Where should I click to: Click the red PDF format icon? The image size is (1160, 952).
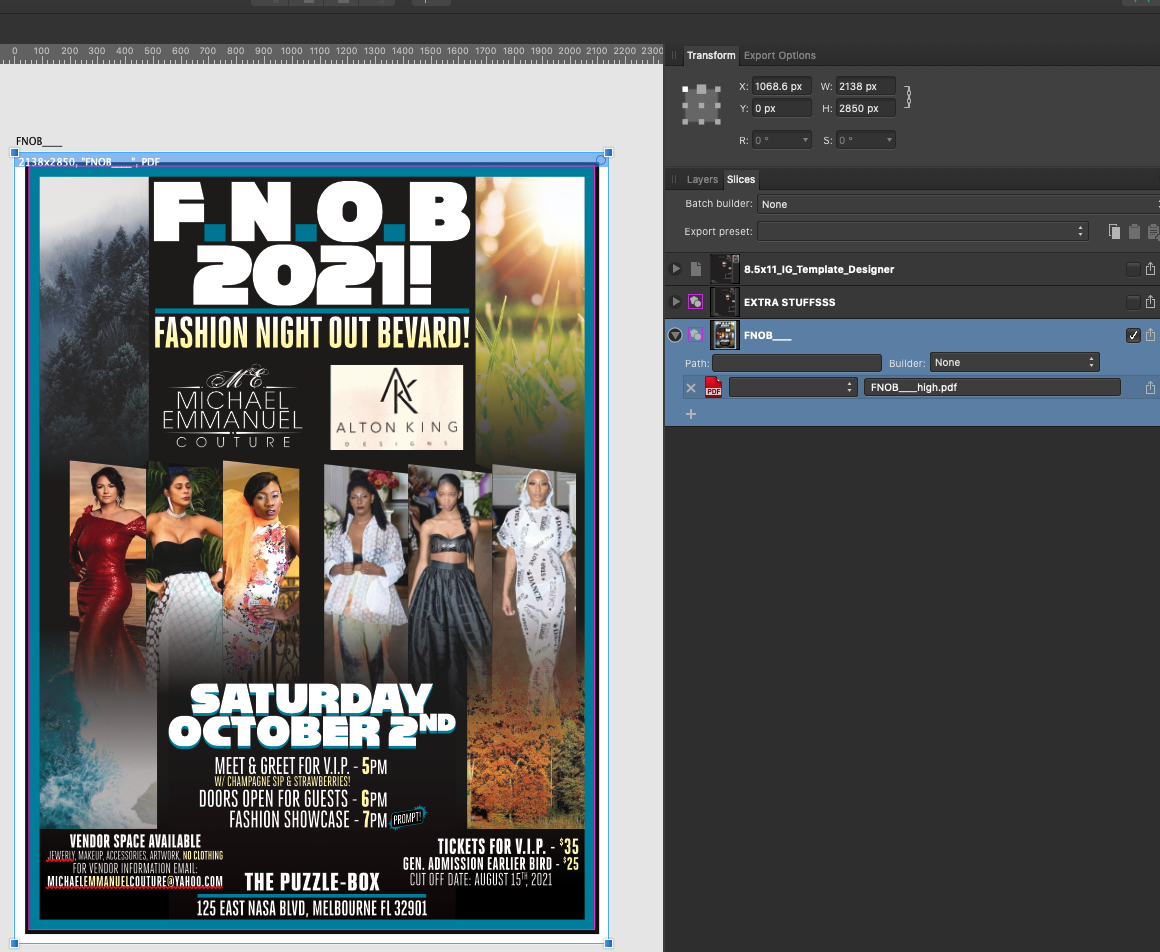point(713,387)
